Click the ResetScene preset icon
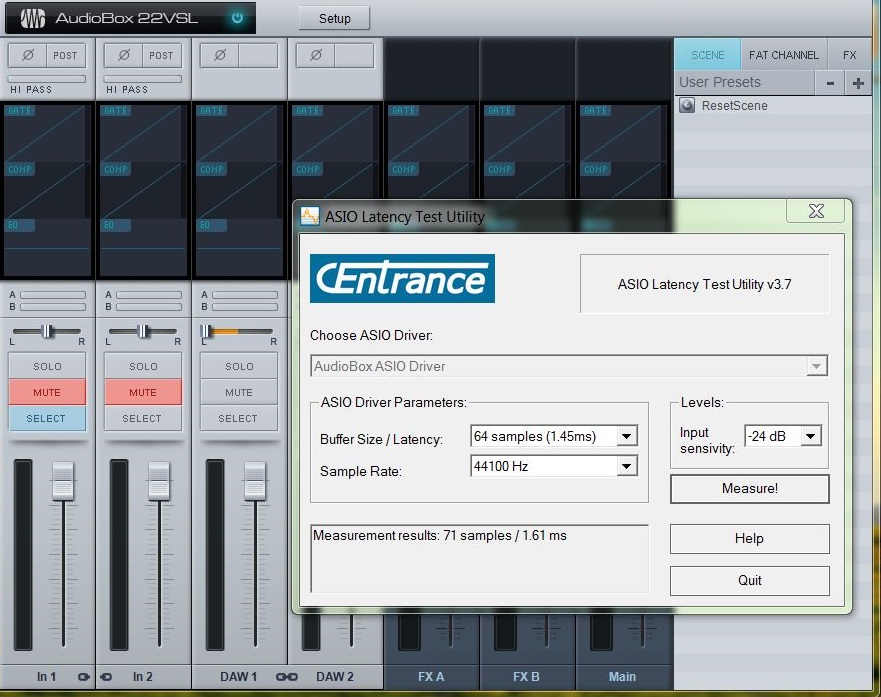 tap(687, 105)
